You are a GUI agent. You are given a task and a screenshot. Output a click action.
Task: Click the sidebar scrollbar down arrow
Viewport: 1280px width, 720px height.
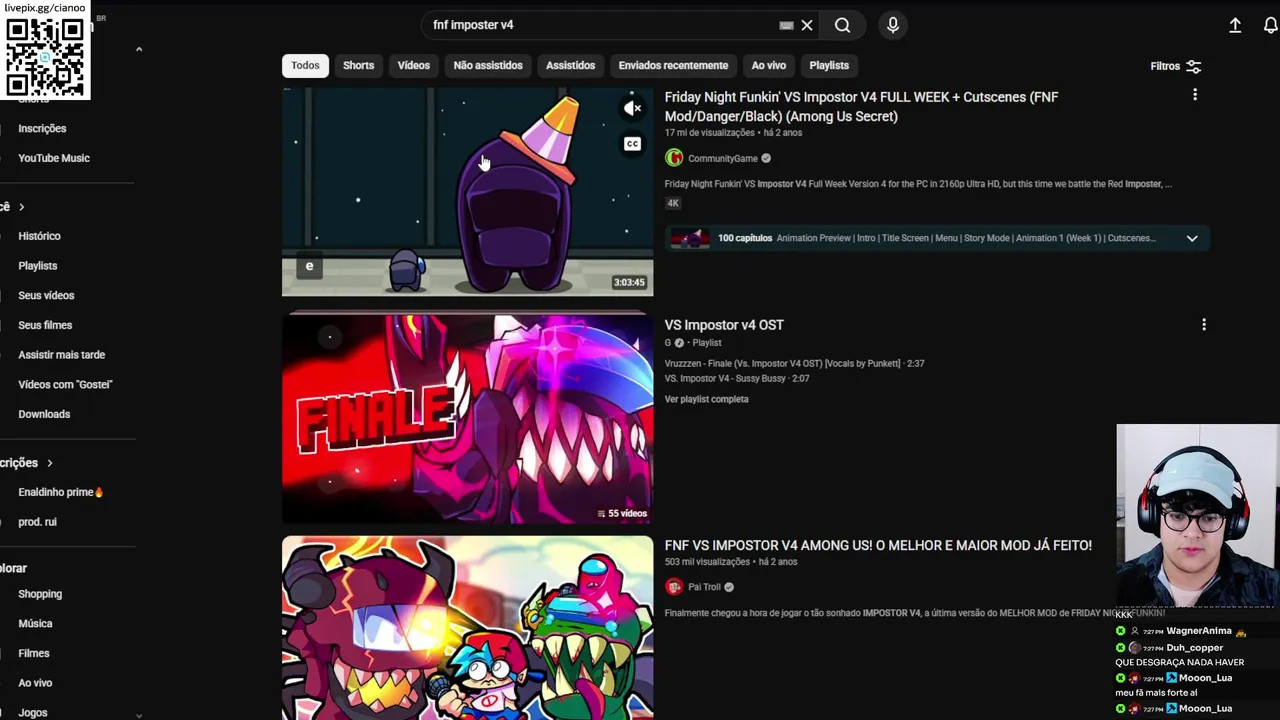click(x=139, y=714)
